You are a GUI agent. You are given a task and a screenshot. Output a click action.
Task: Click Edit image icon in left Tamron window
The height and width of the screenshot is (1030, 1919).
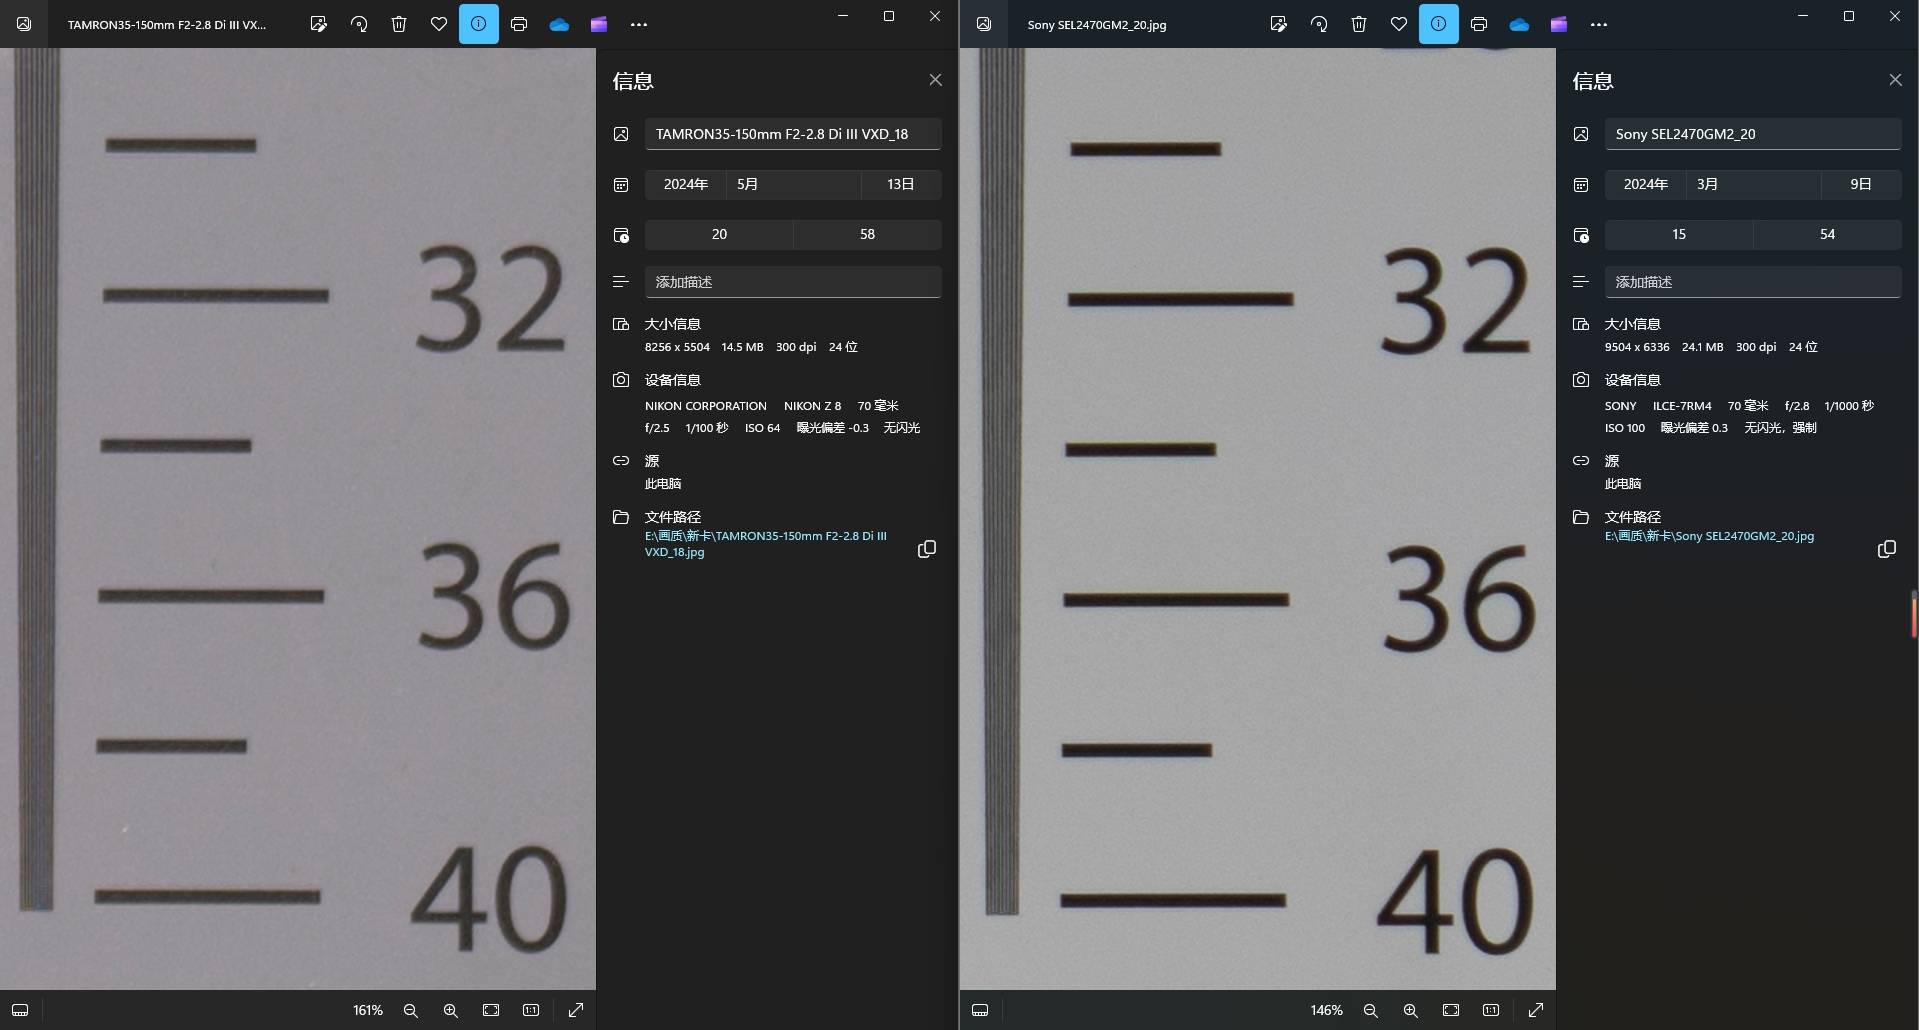[318, 24]
